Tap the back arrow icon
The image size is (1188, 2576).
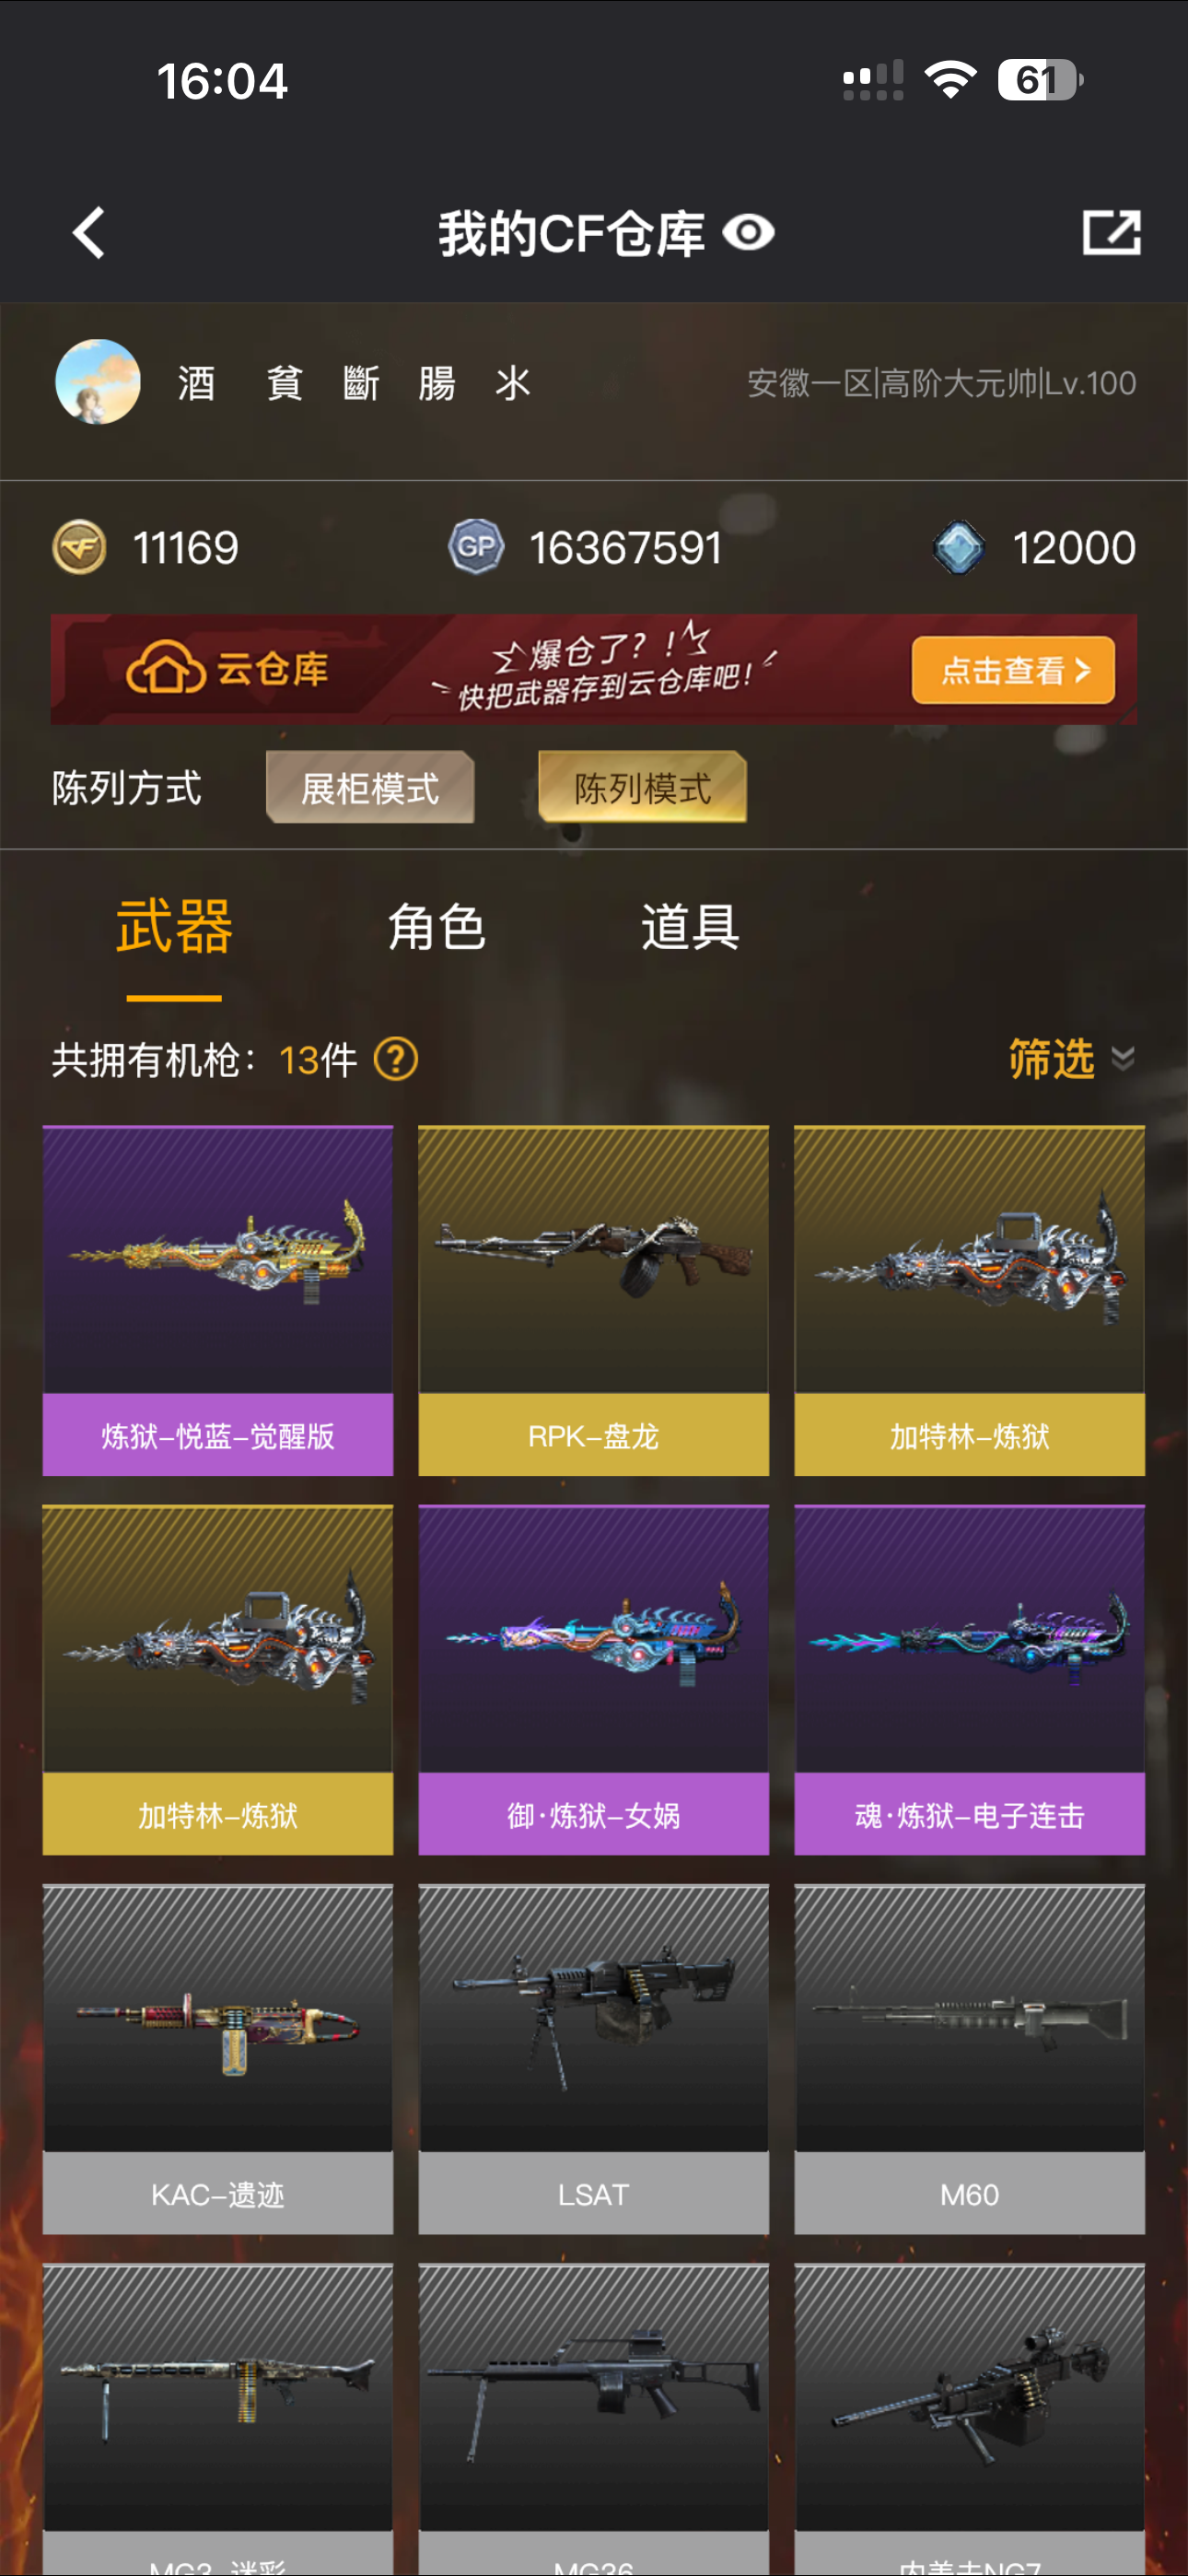[90, 233]
